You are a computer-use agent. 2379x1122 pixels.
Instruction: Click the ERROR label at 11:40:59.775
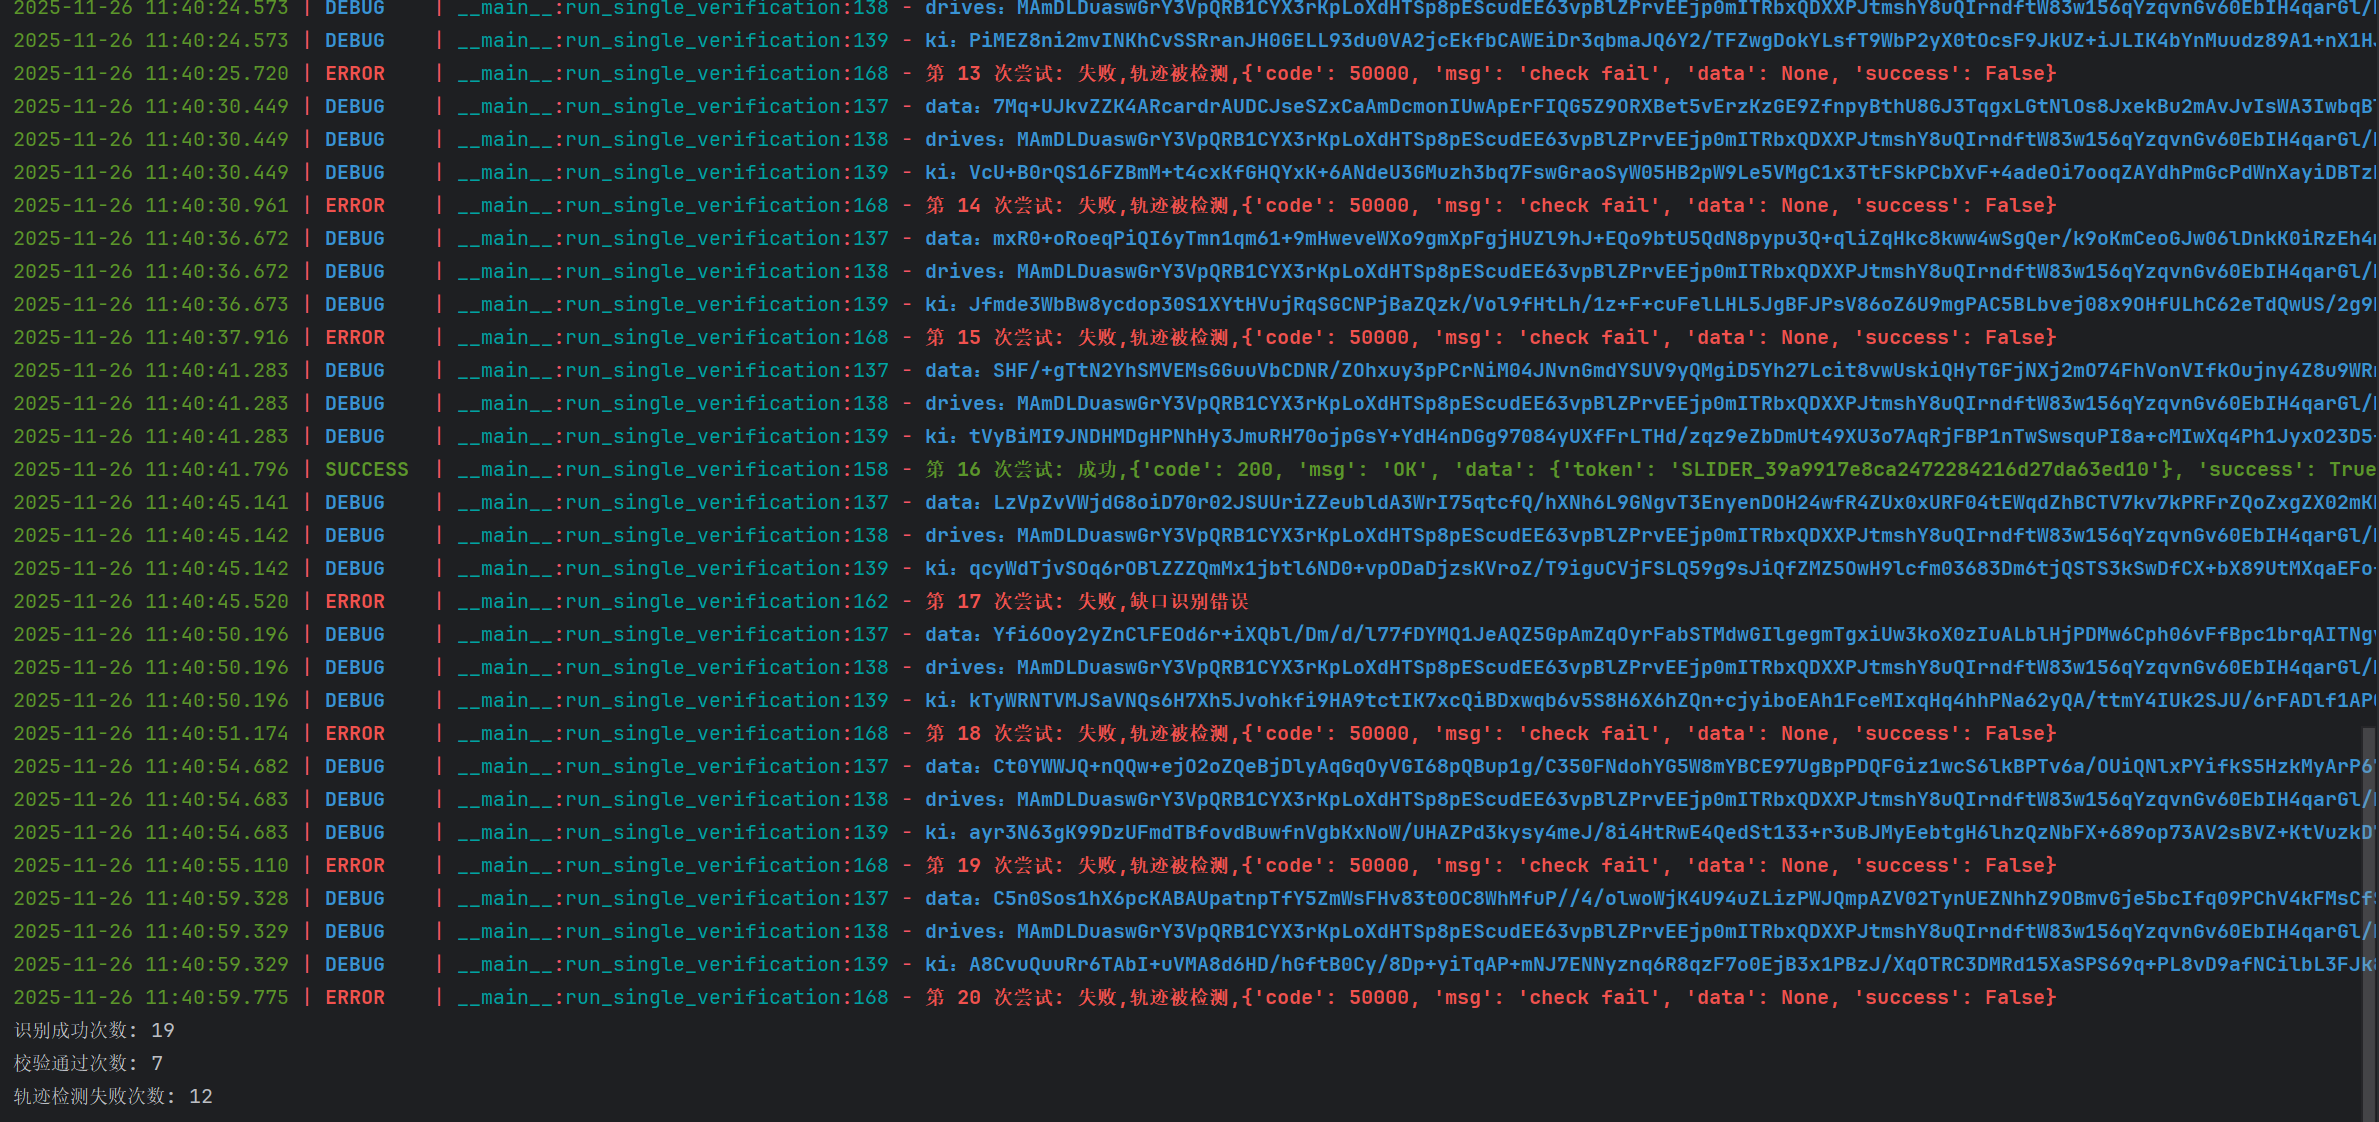tap(354, 997)
